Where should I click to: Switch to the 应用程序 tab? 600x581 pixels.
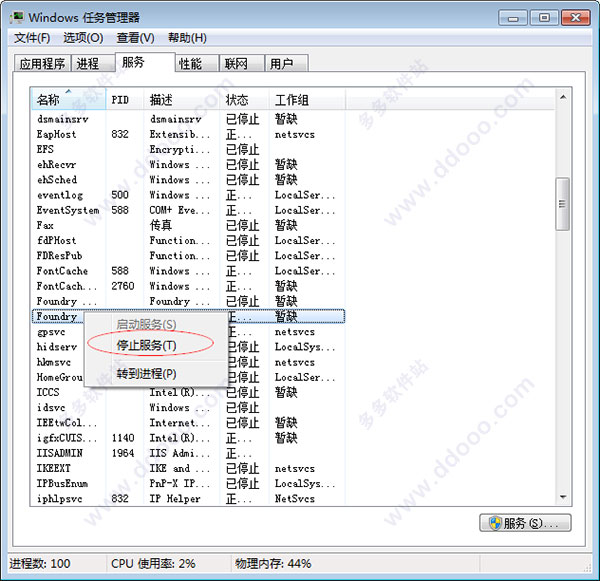click(42, 63)
